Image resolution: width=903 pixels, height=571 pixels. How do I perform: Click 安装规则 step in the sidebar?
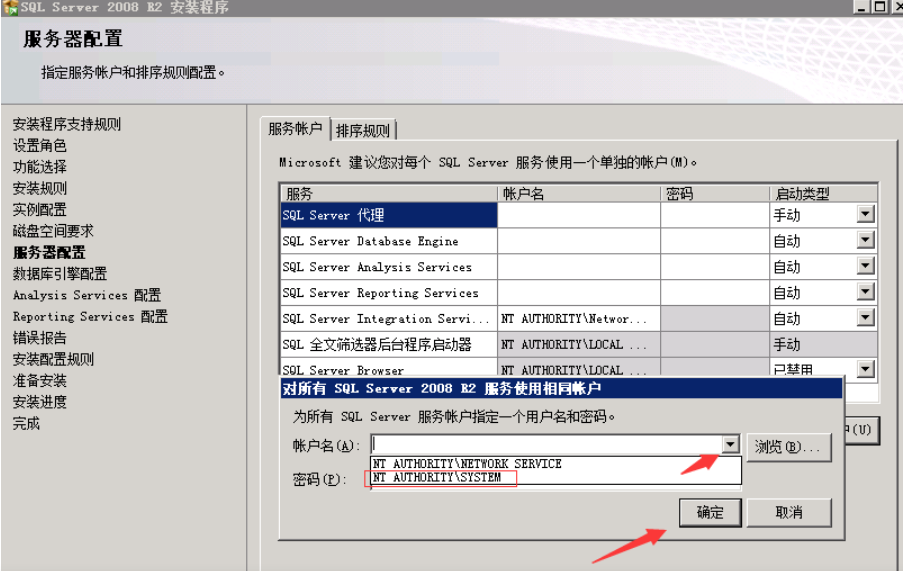click(40, 188)
